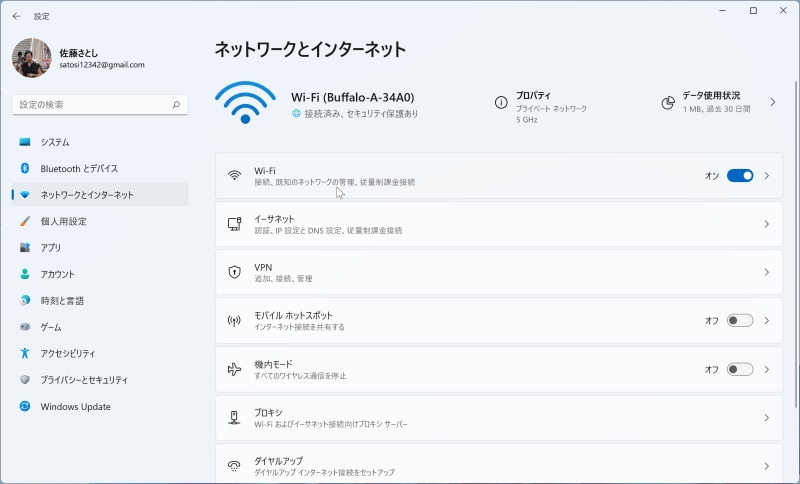
Task: Switch on the 機内モード toggle
Action: click(x=739, y=369)
